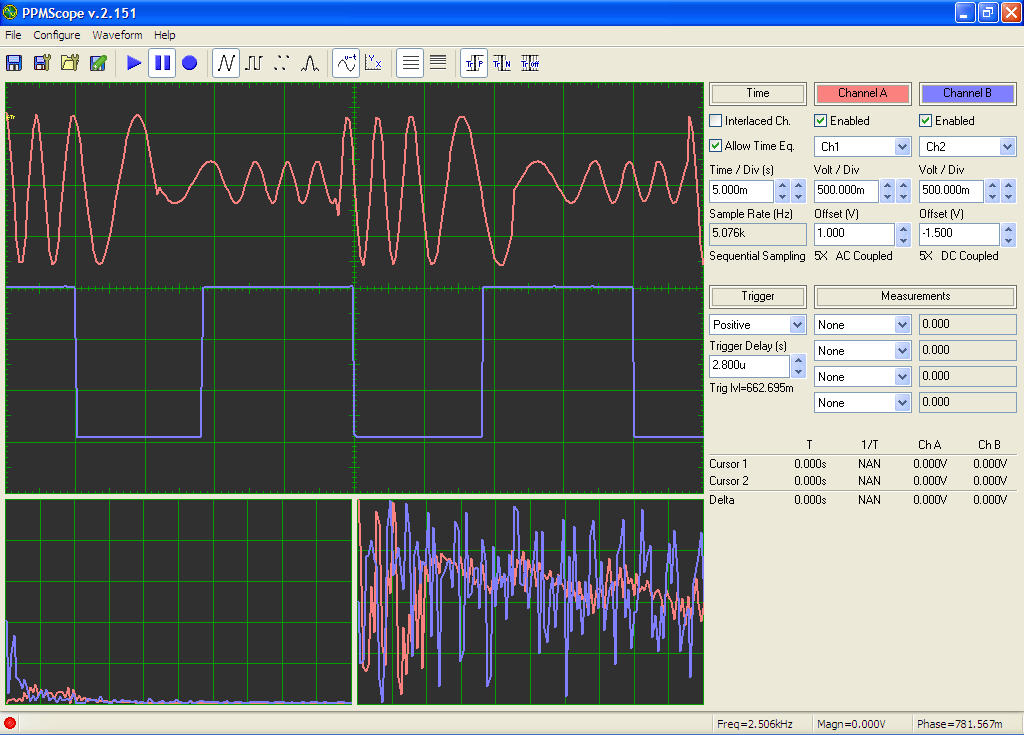Disable Channel B Enabled checkbox
The height and width of the screenshot is (735, 1024).
point(926,121)
